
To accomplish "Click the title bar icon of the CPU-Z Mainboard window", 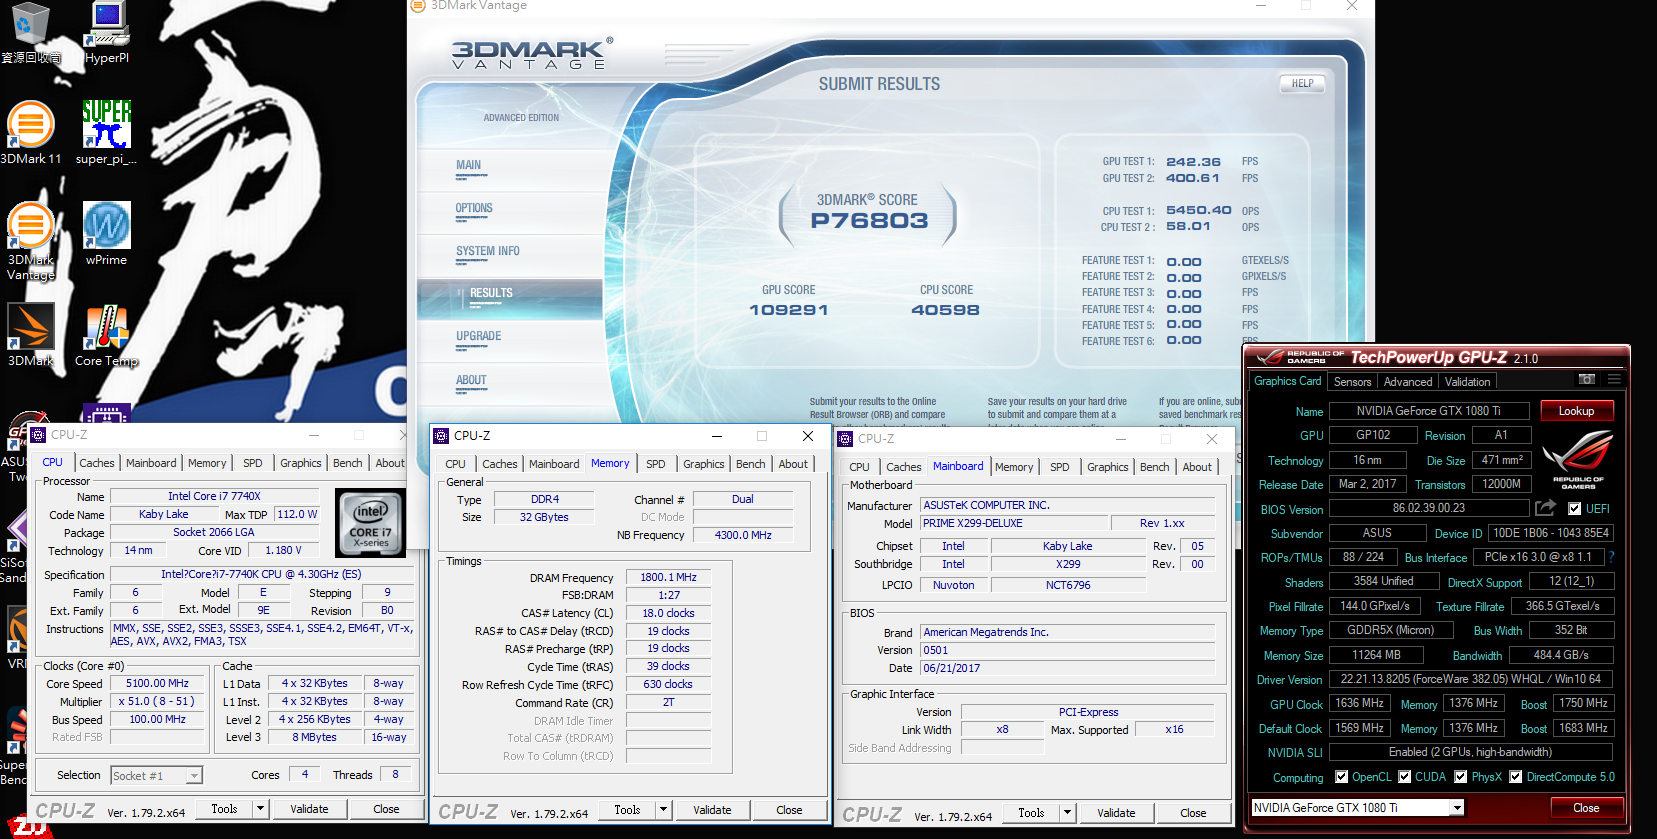I will pyautogui.click(x=845, y=439).
